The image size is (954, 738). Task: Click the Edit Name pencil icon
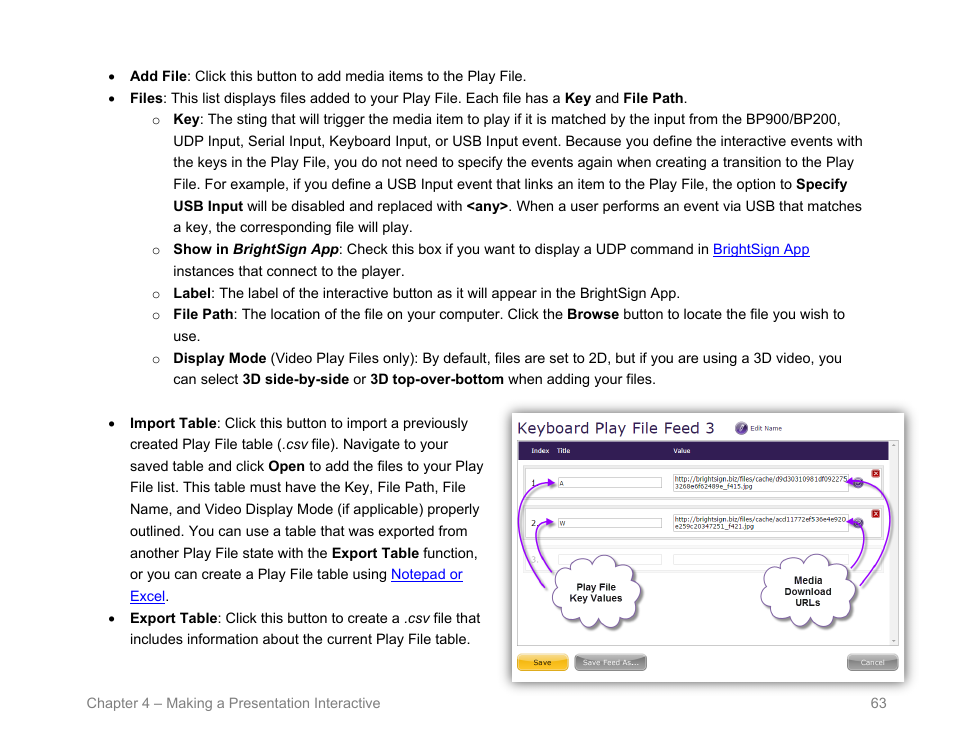(x=740, y=428)
